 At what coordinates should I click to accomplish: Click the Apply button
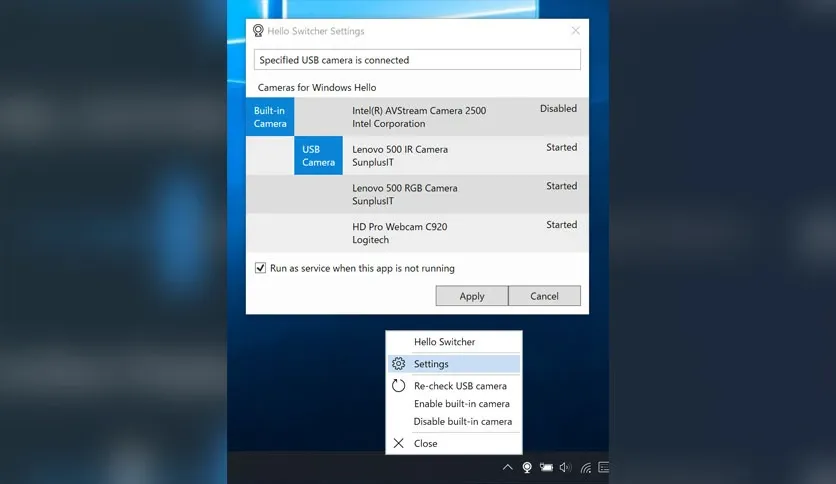(472, 296)
